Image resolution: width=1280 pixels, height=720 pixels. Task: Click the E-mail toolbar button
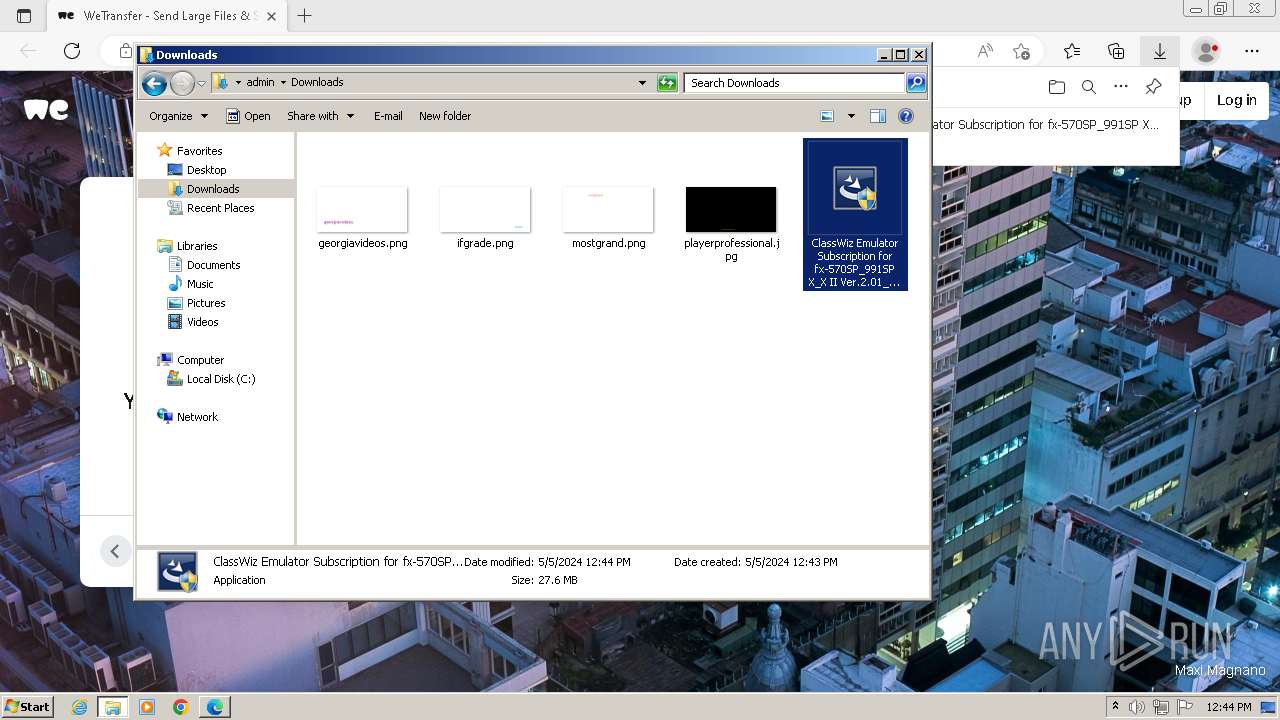click(x=388, y=116)
